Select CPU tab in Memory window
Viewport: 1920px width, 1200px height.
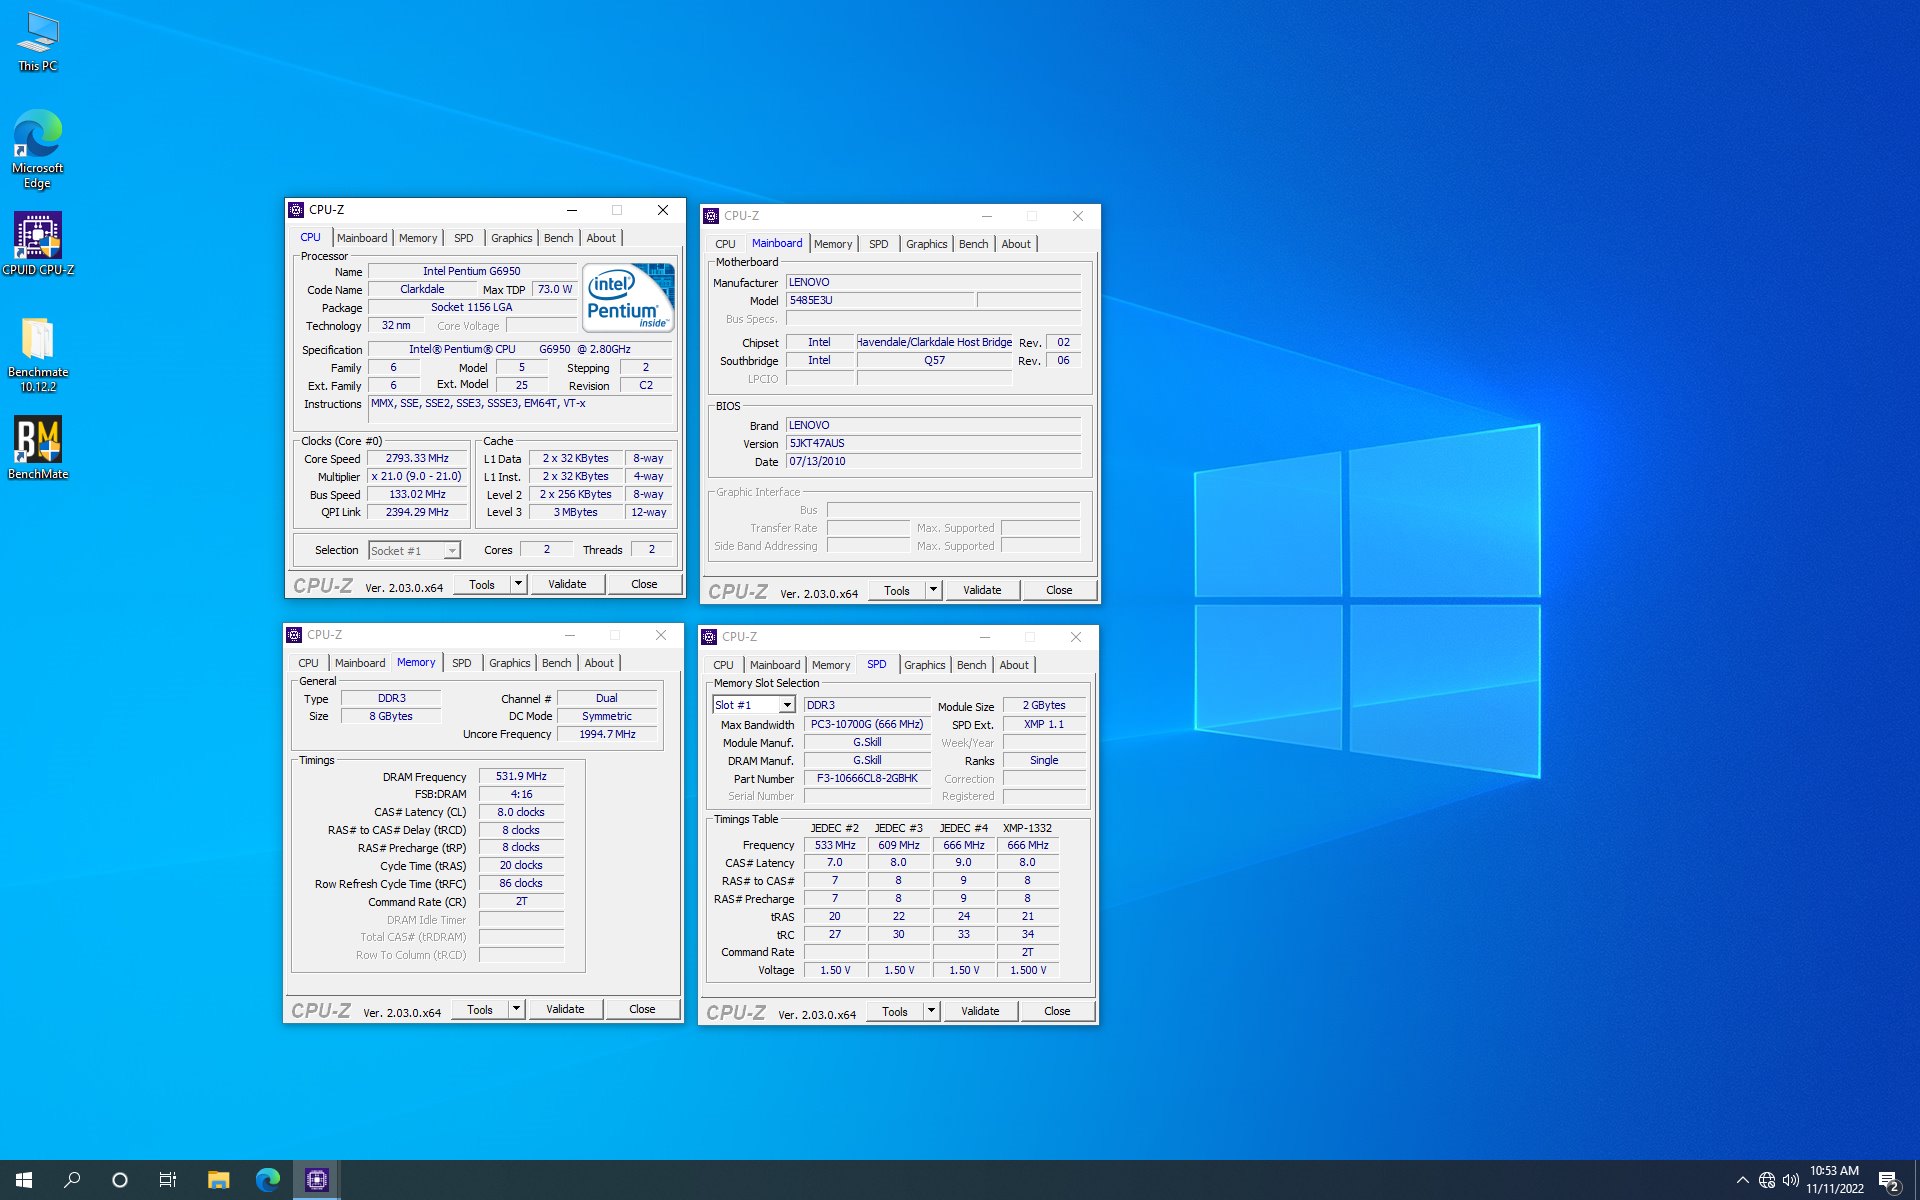coord(309,663)
